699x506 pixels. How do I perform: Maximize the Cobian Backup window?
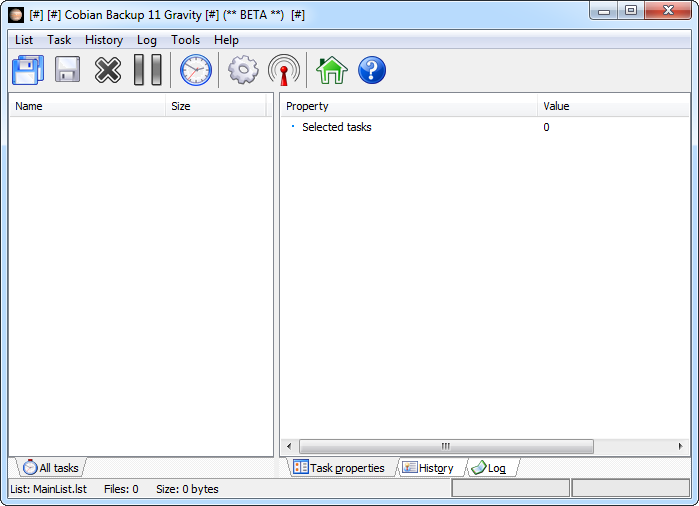point(631,11)
